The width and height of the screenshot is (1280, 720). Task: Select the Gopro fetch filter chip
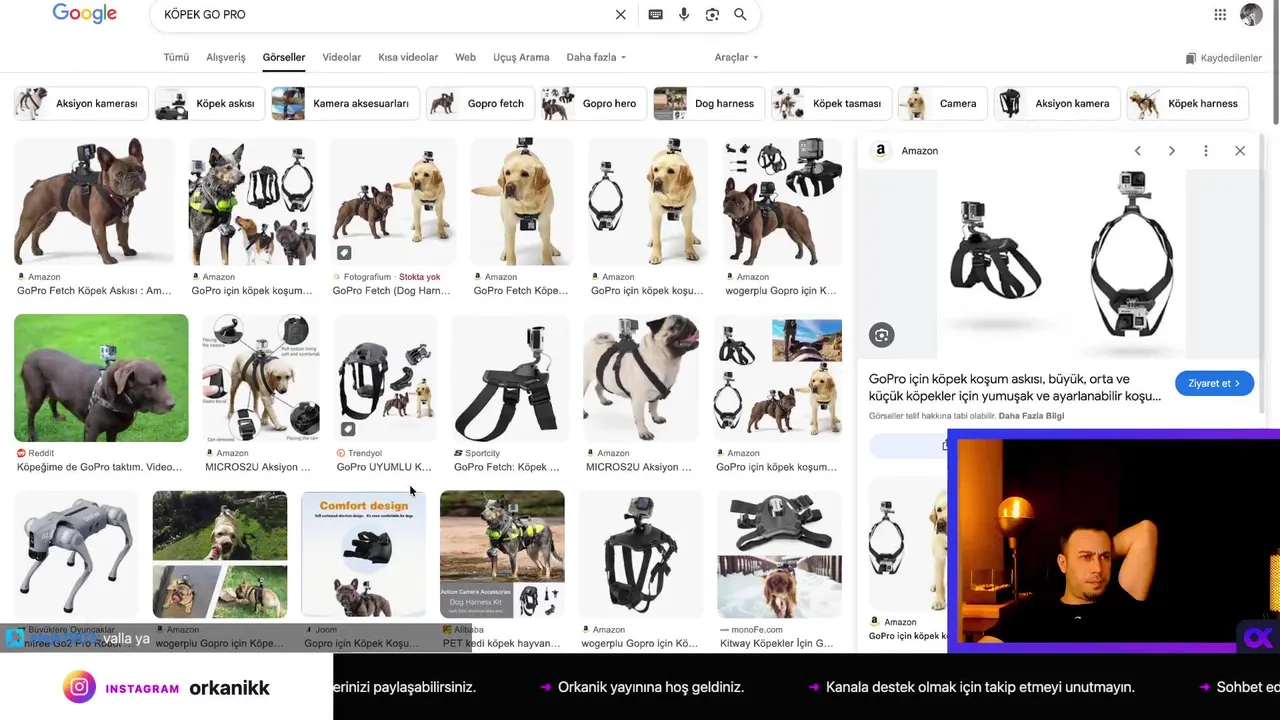480,104
